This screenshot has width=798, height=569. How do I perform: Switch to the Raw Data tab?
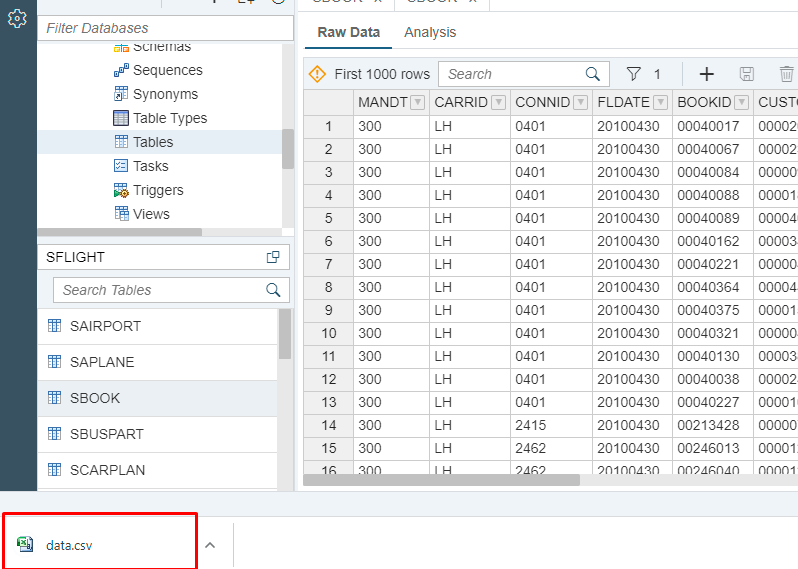click(349, 32)
